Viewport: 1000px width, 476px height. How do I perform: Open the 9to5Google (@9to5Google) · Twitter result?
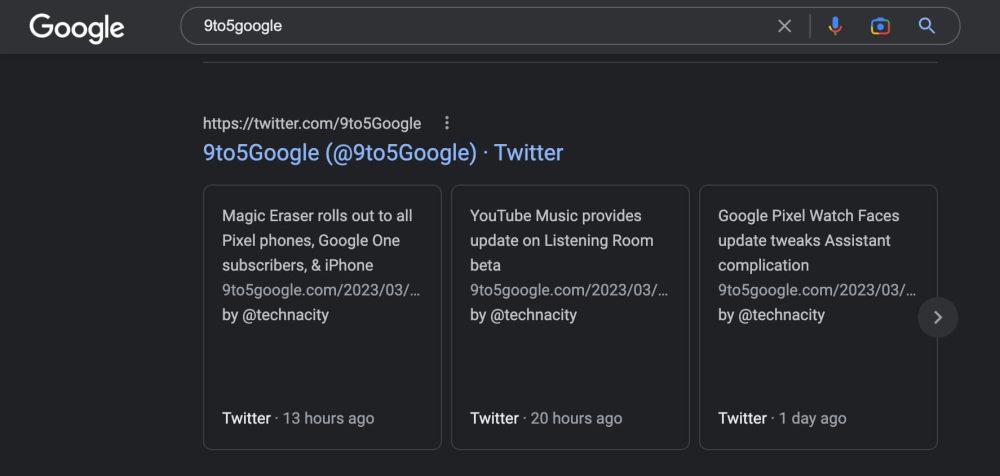click(383, 153)
